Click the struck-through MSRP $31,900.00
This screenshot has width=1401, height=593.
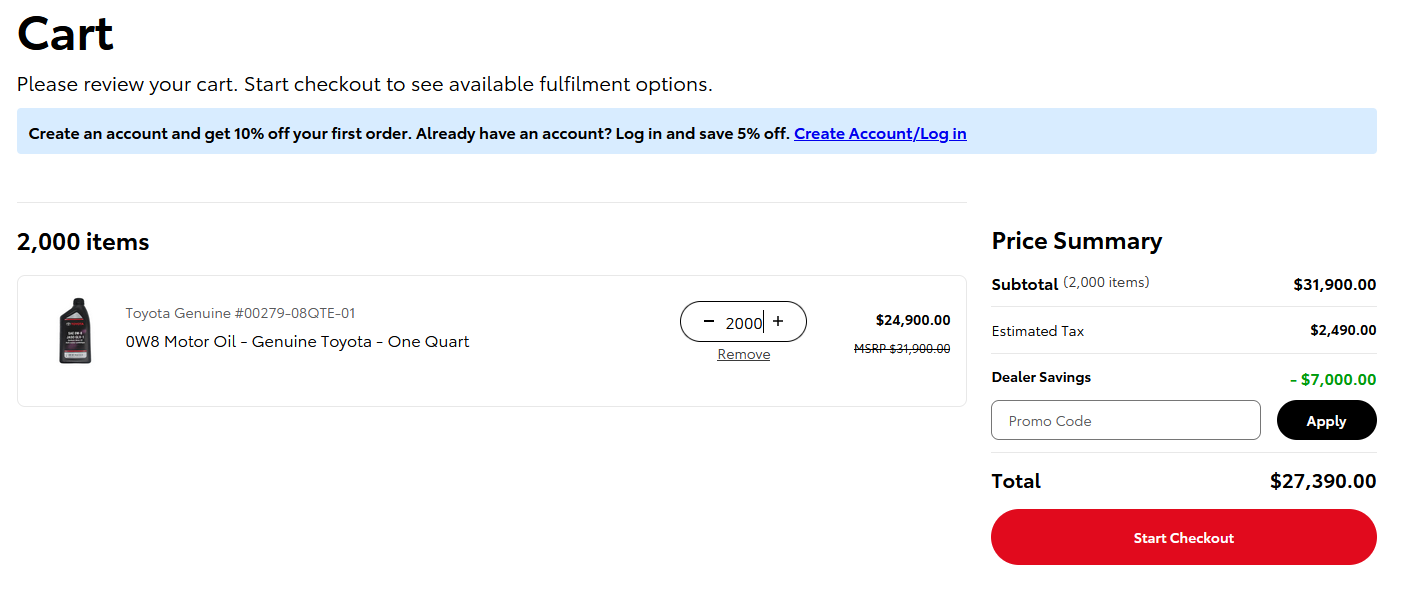coord(902,349)
